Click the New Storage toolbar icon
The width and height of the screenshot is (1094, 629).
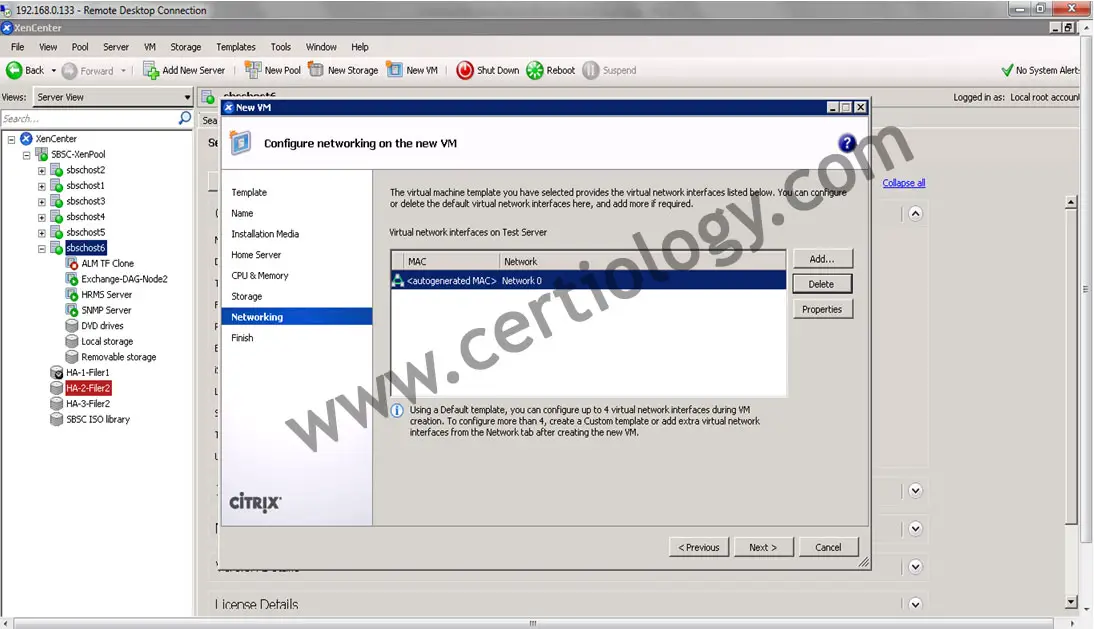(x=316, y=70)
